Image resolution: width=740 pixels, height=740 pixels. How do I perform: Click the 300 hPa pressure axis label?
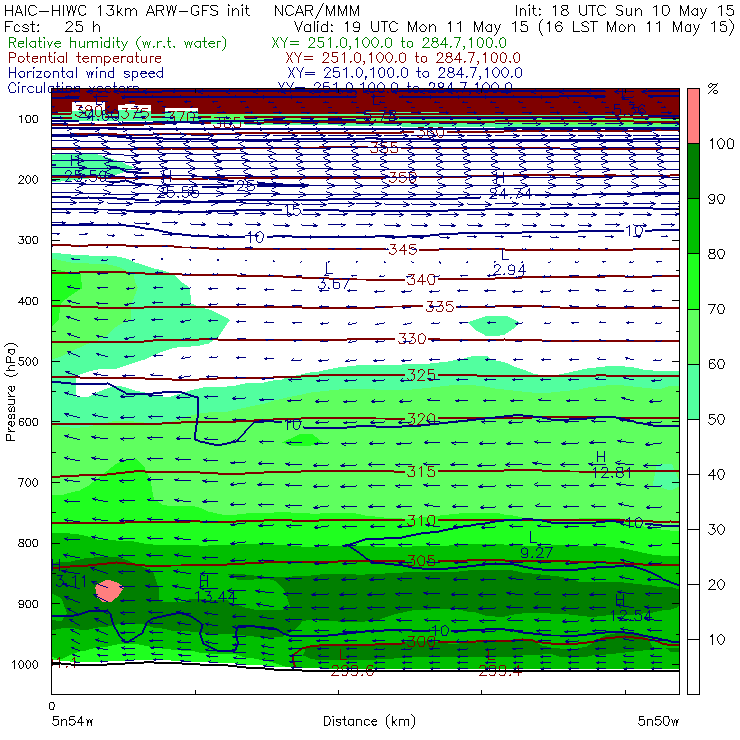[28, 240]
